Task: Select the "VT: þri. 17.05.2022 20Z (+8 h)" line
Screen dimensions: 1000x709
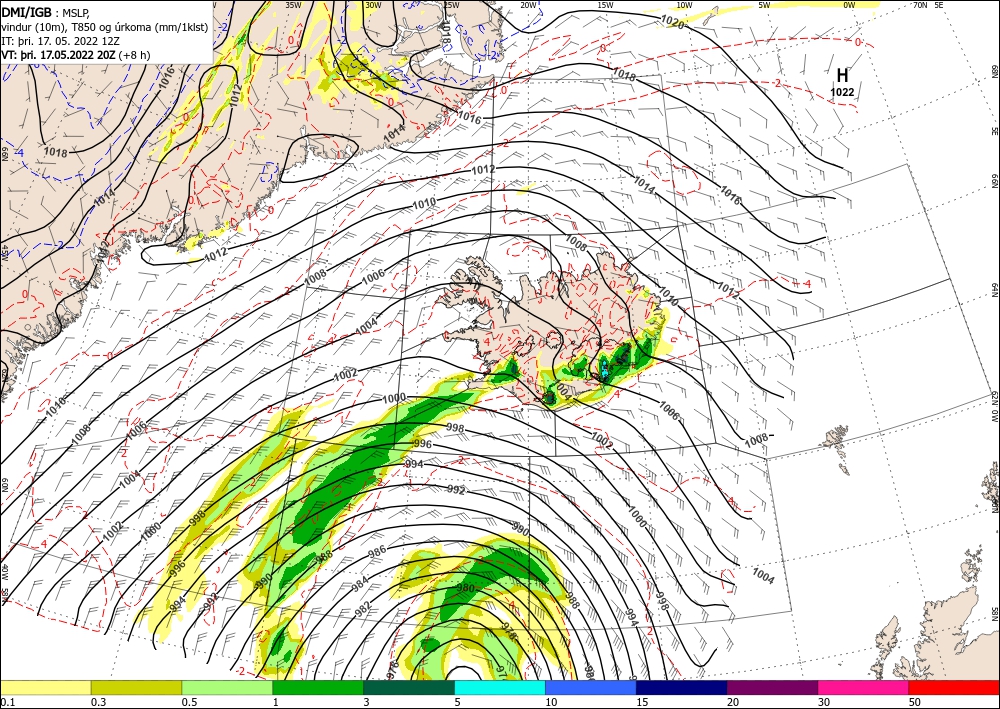Action: (x=76, y=55)
